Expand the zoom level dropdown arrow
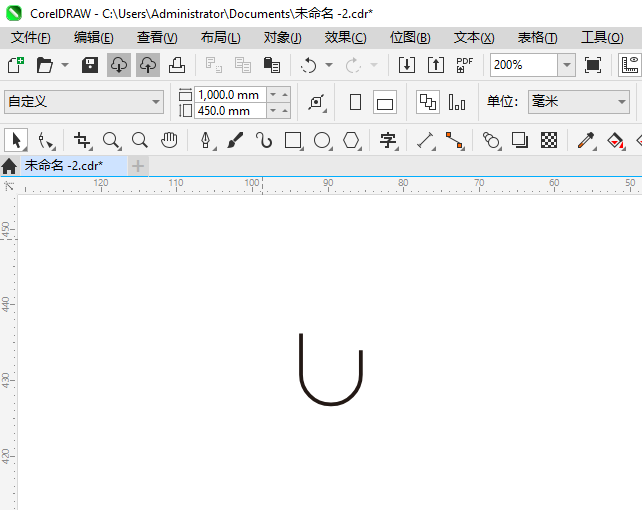 pos(567,65)
